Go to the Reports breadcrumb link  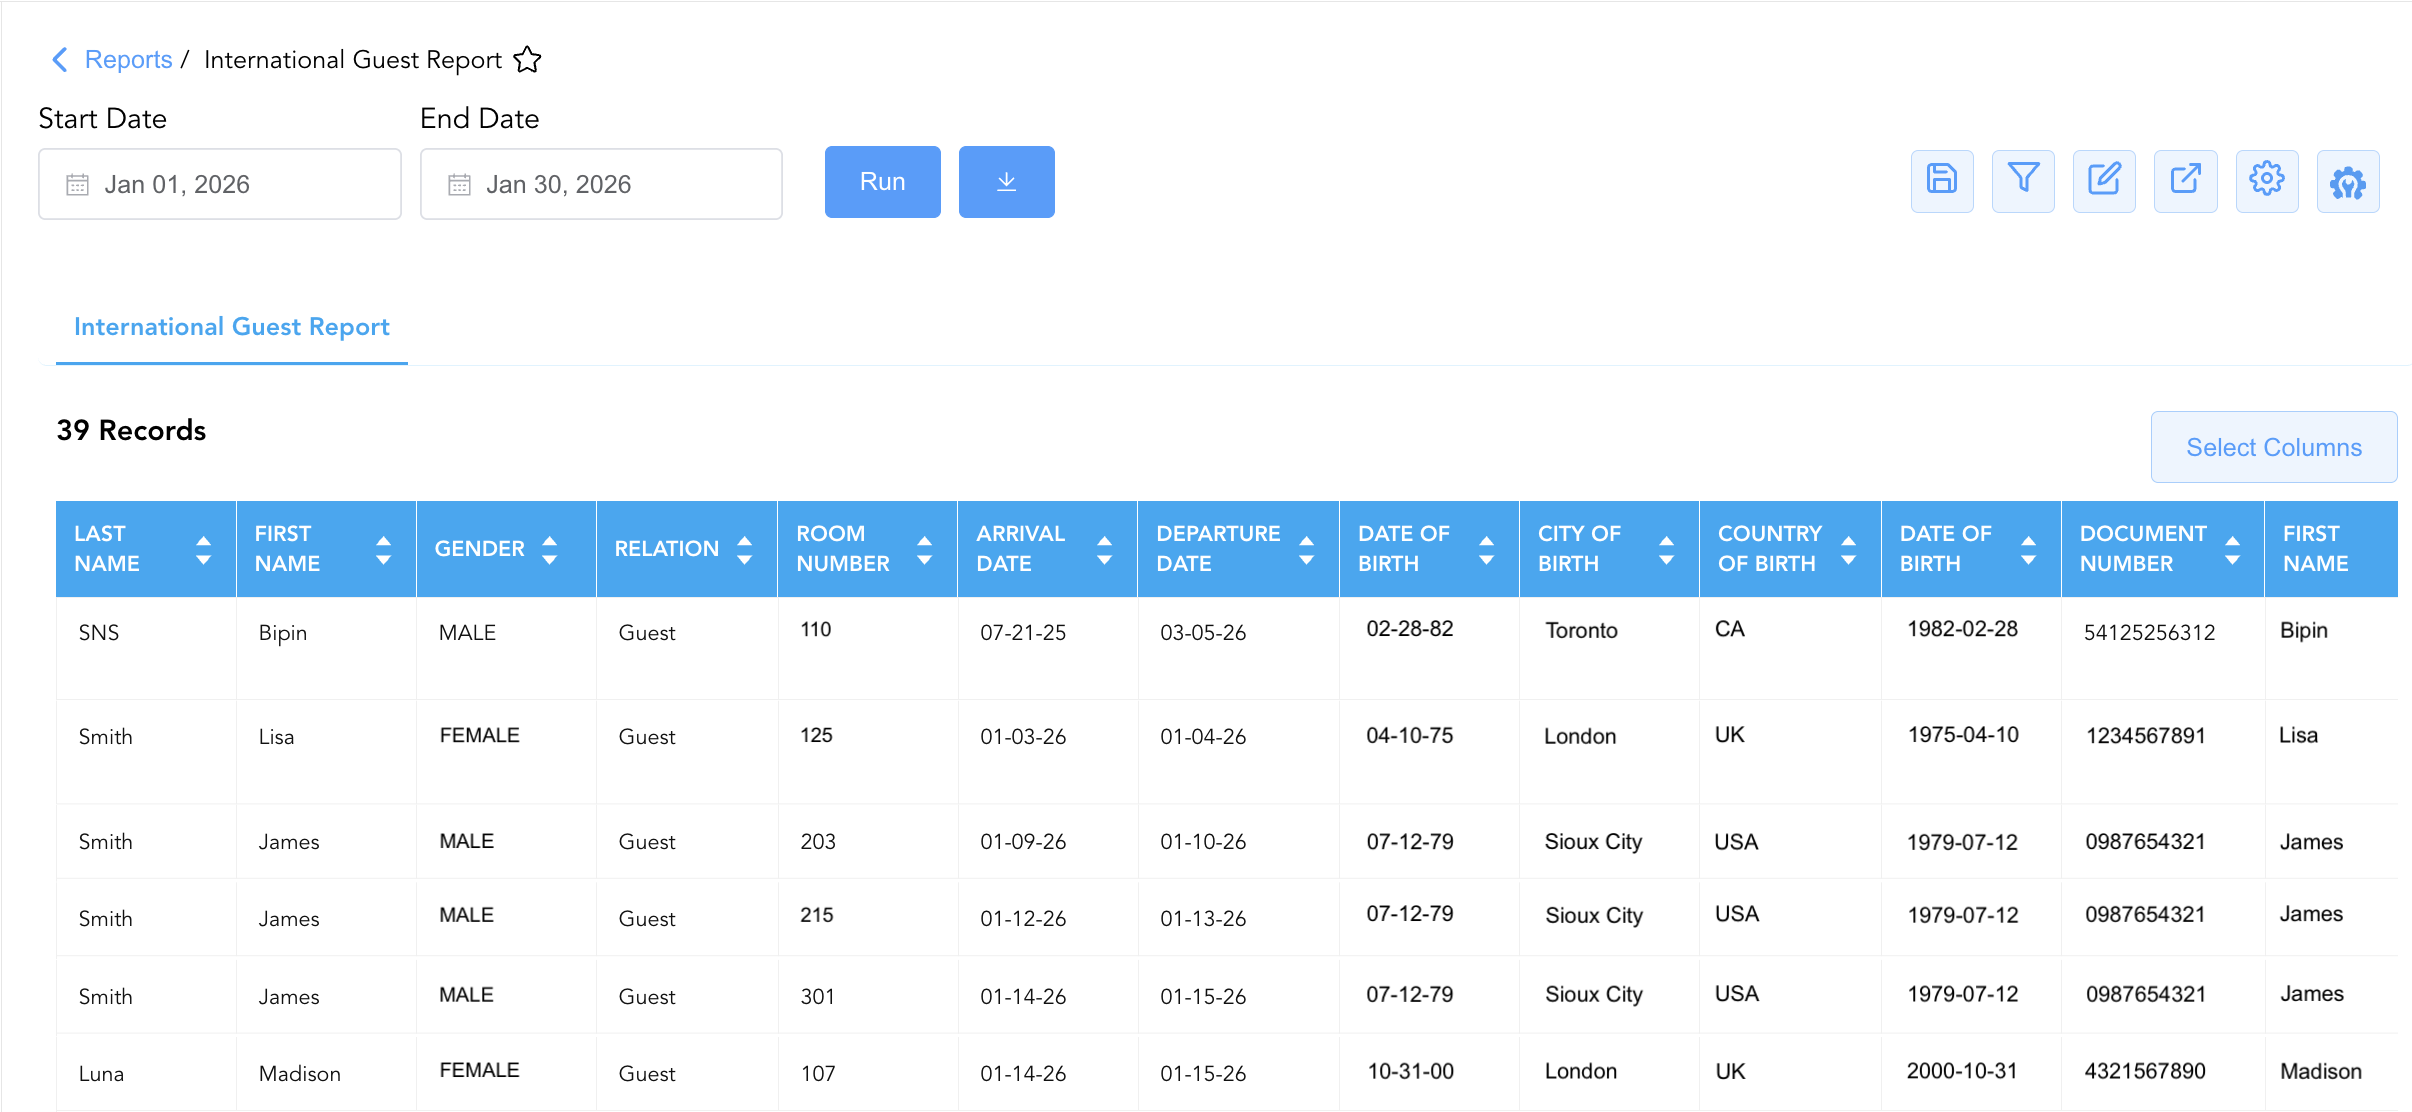coord(128,60)
